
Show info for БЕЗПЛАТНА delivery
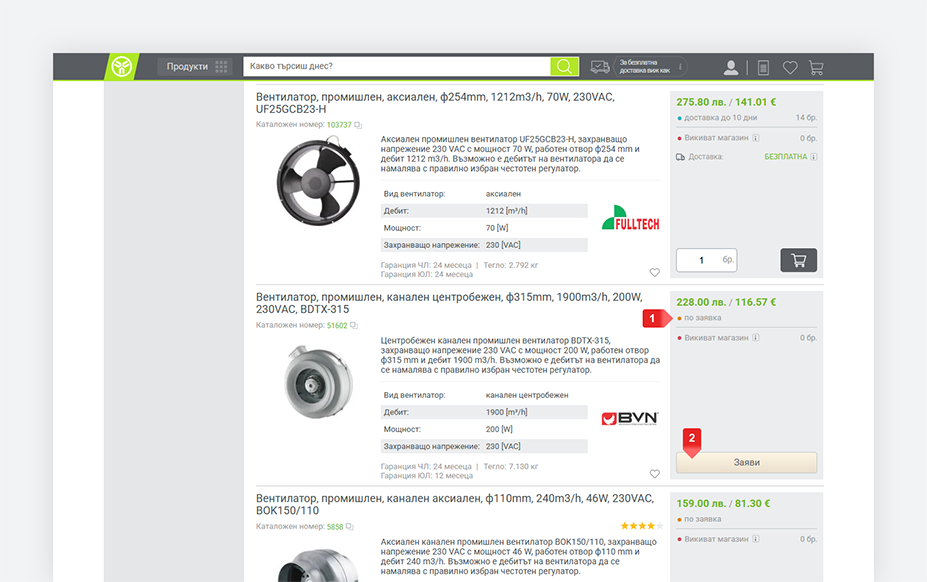[x=814, y=157]
